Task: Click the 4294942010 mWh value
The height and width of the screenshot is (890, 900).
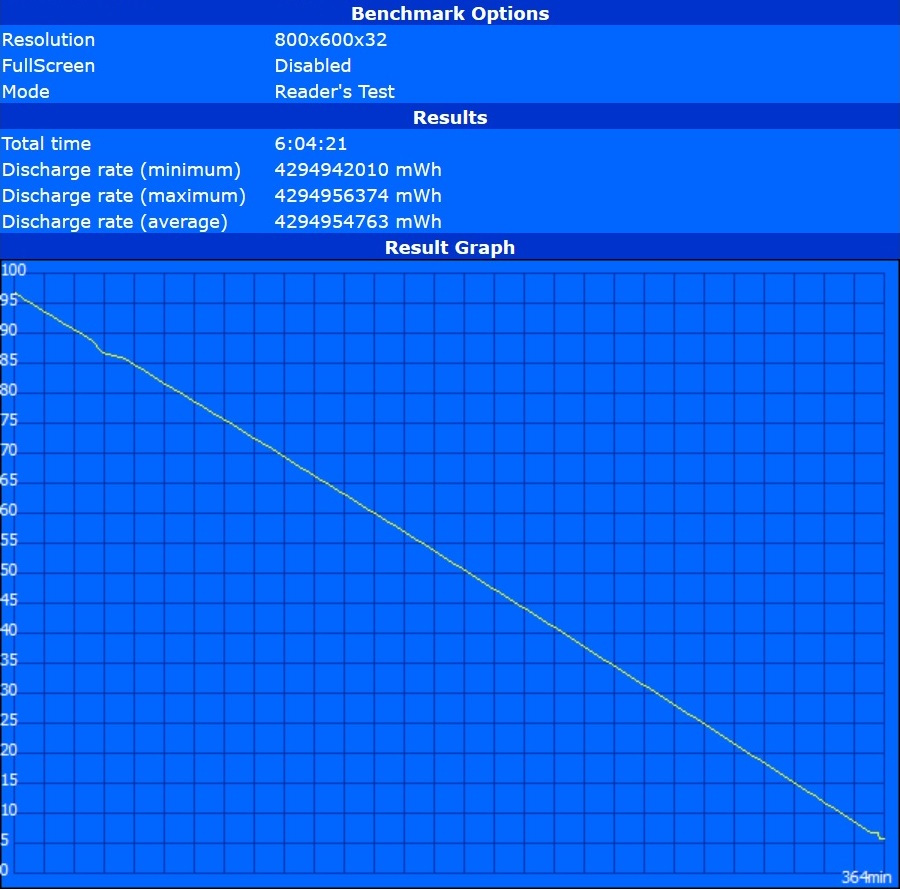Action: pyautogui.click(x=358, y=170)
